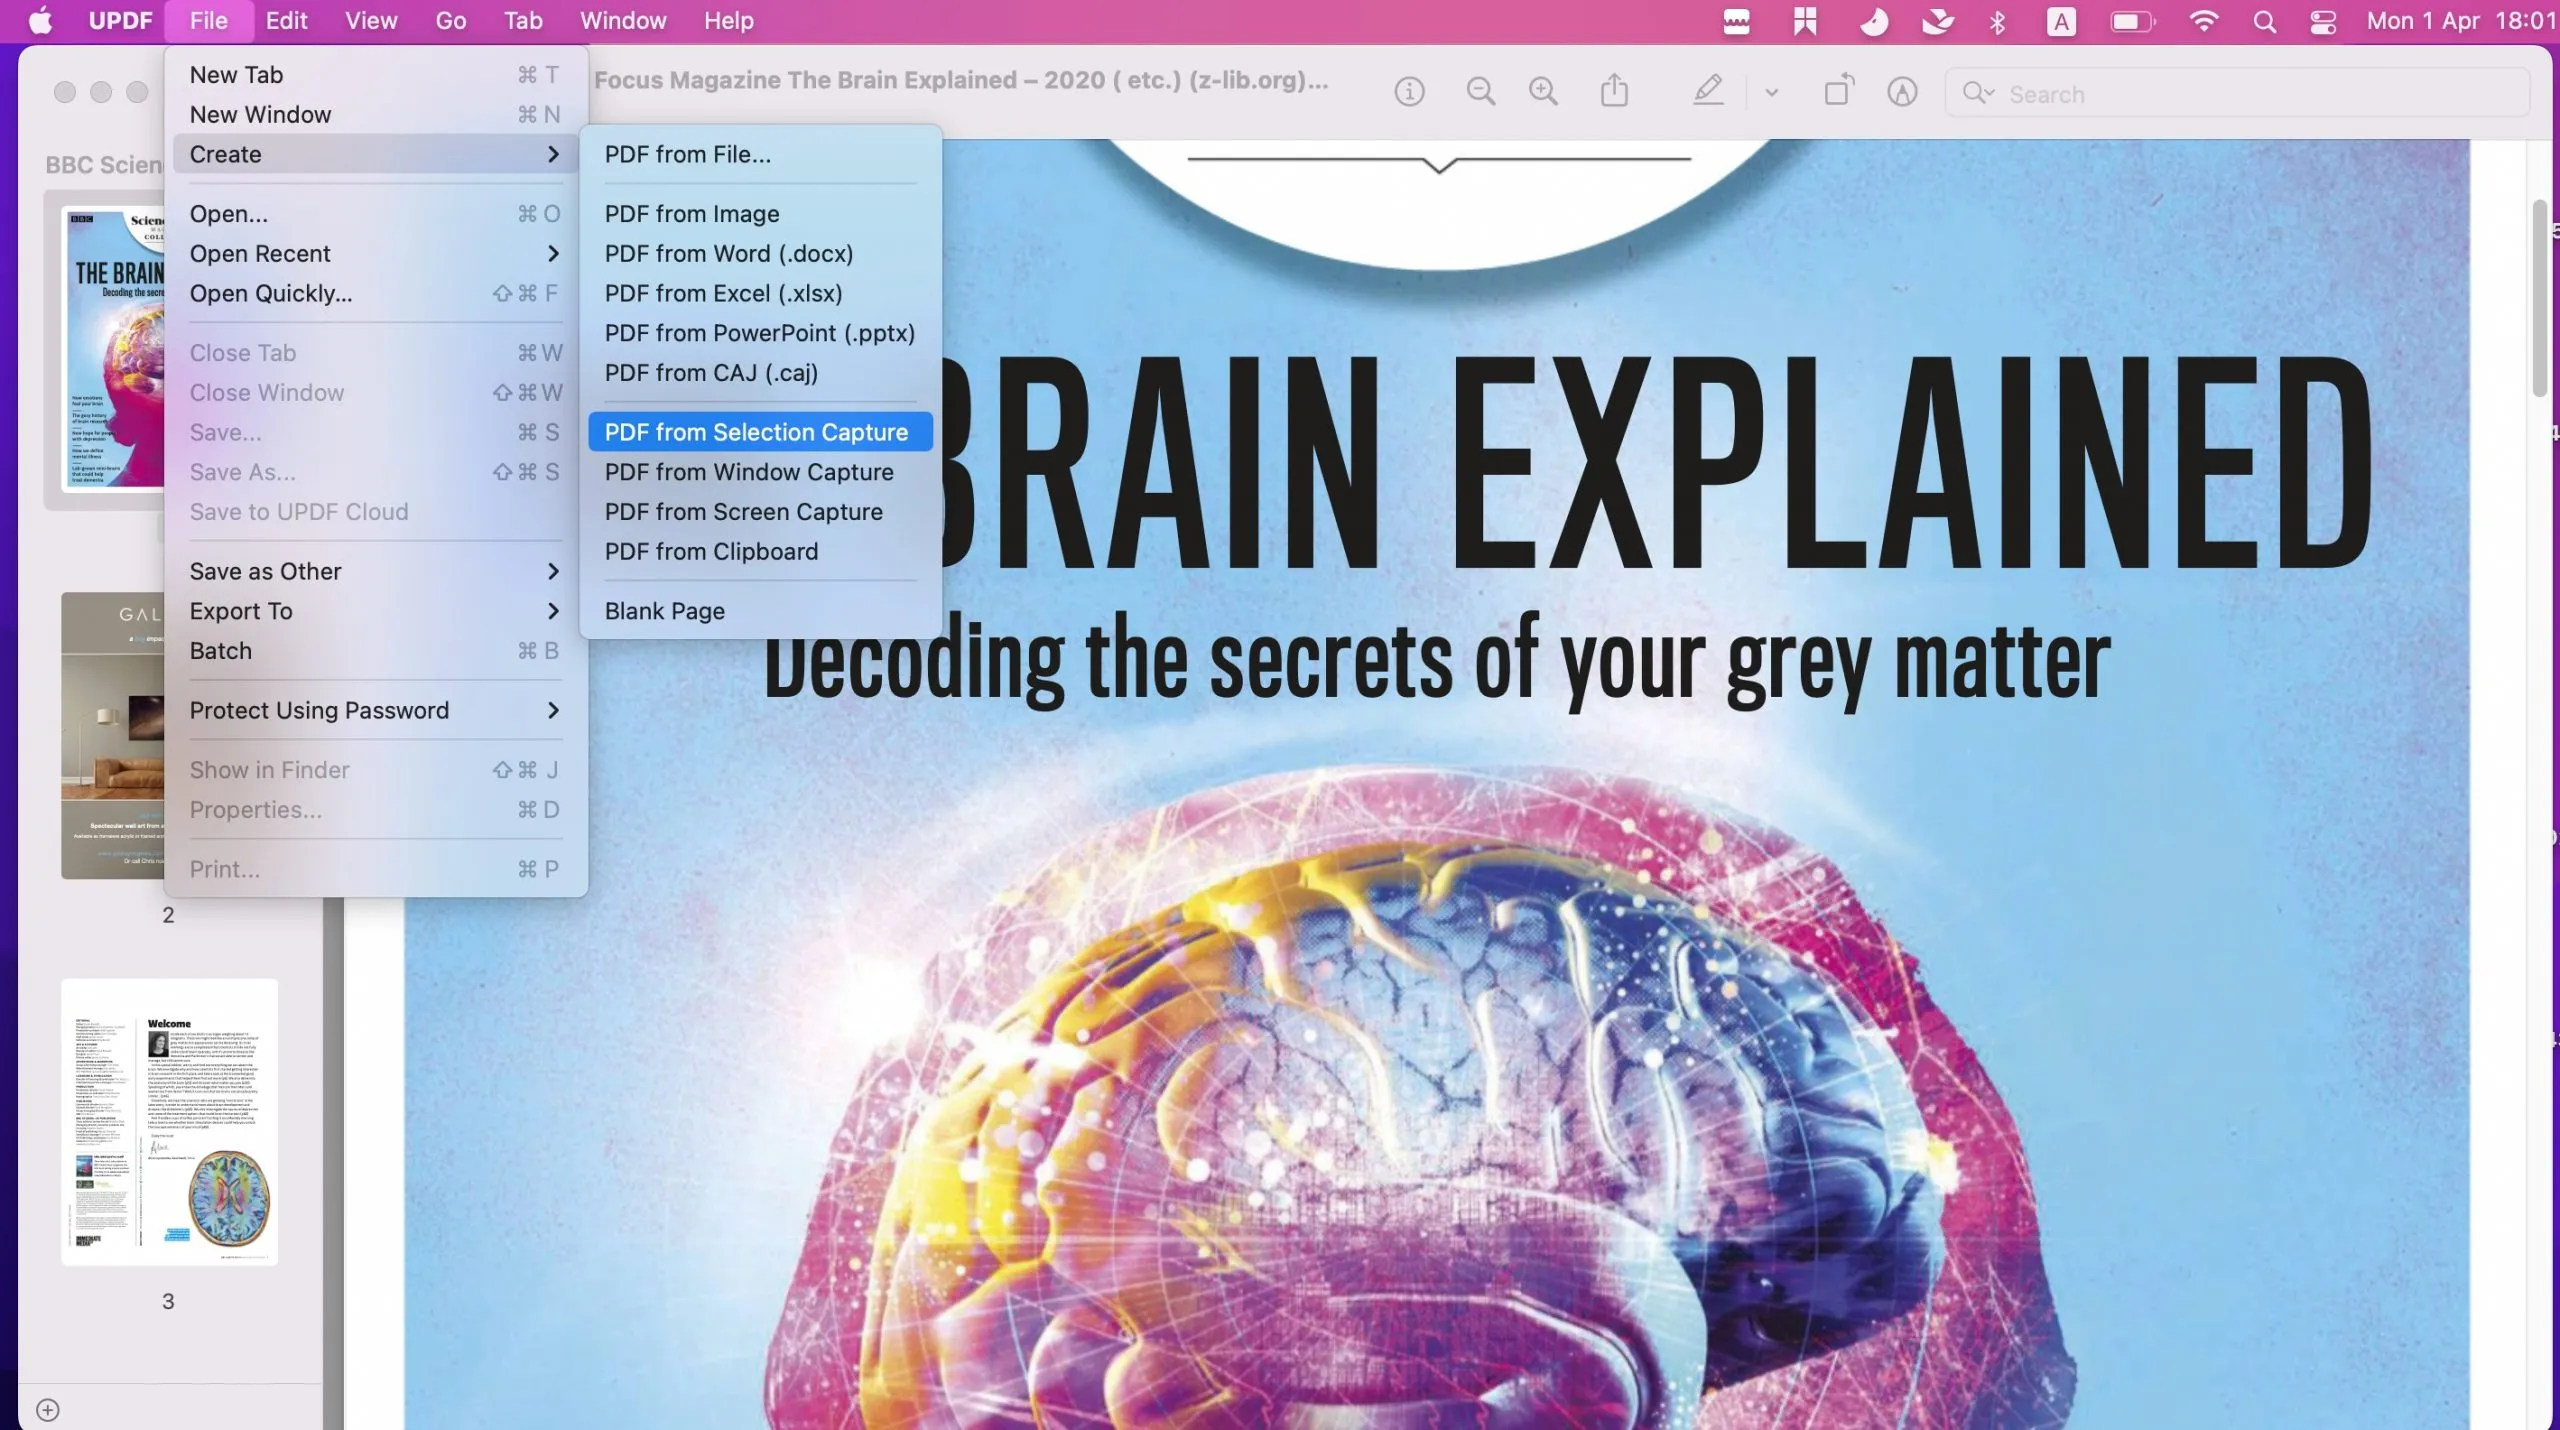The width and height of the screenshot is (2560, 1430).
Task: Click the File menu item
Action: click(206, 21)
